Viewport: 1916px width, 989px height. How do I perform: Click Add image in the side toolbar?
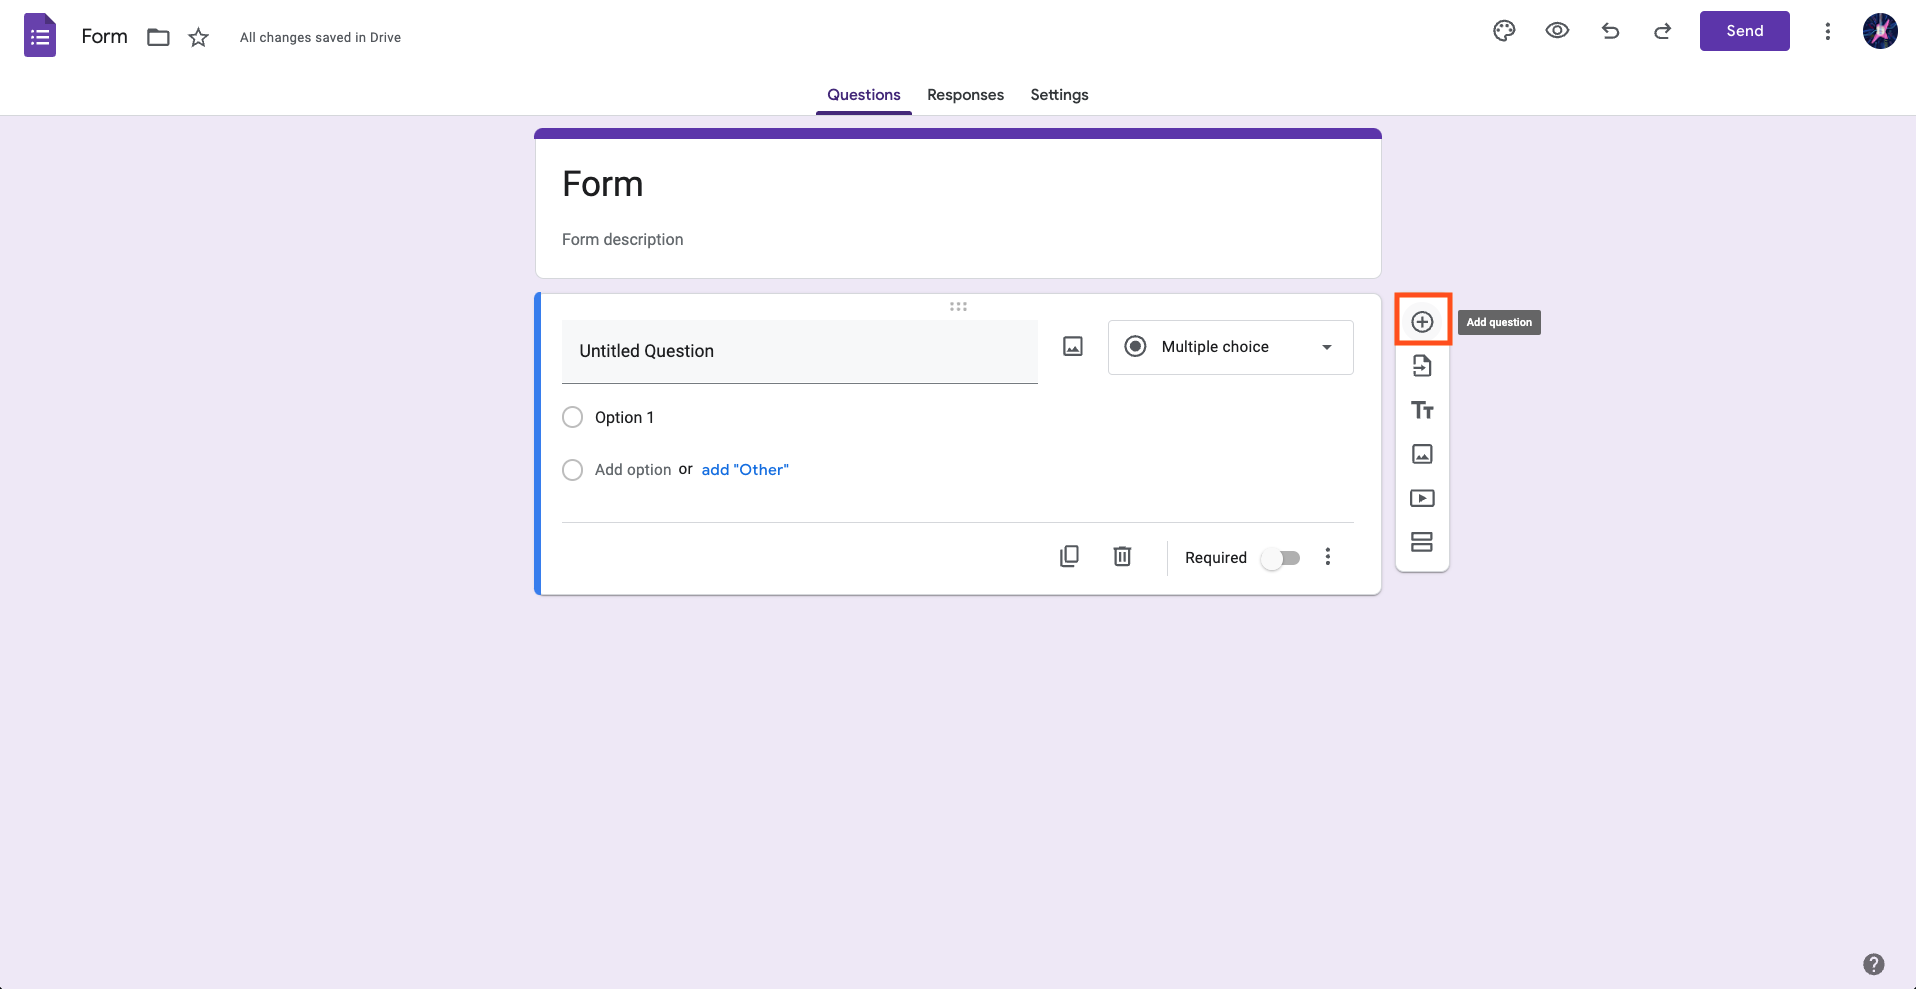[1422, 454]
